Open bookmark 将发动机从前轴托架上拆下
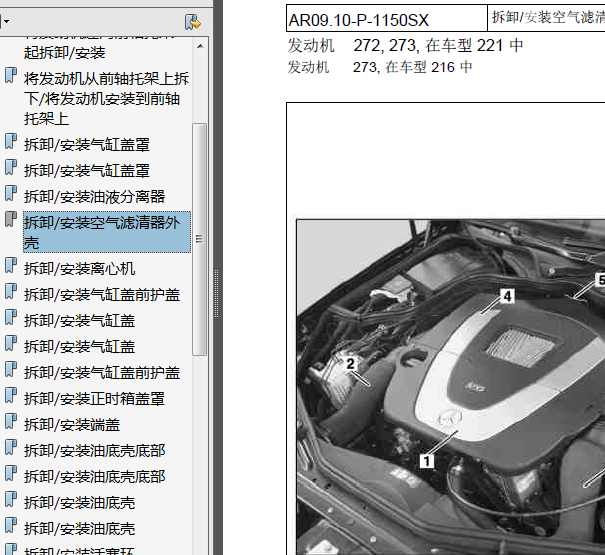 point(106,98)
